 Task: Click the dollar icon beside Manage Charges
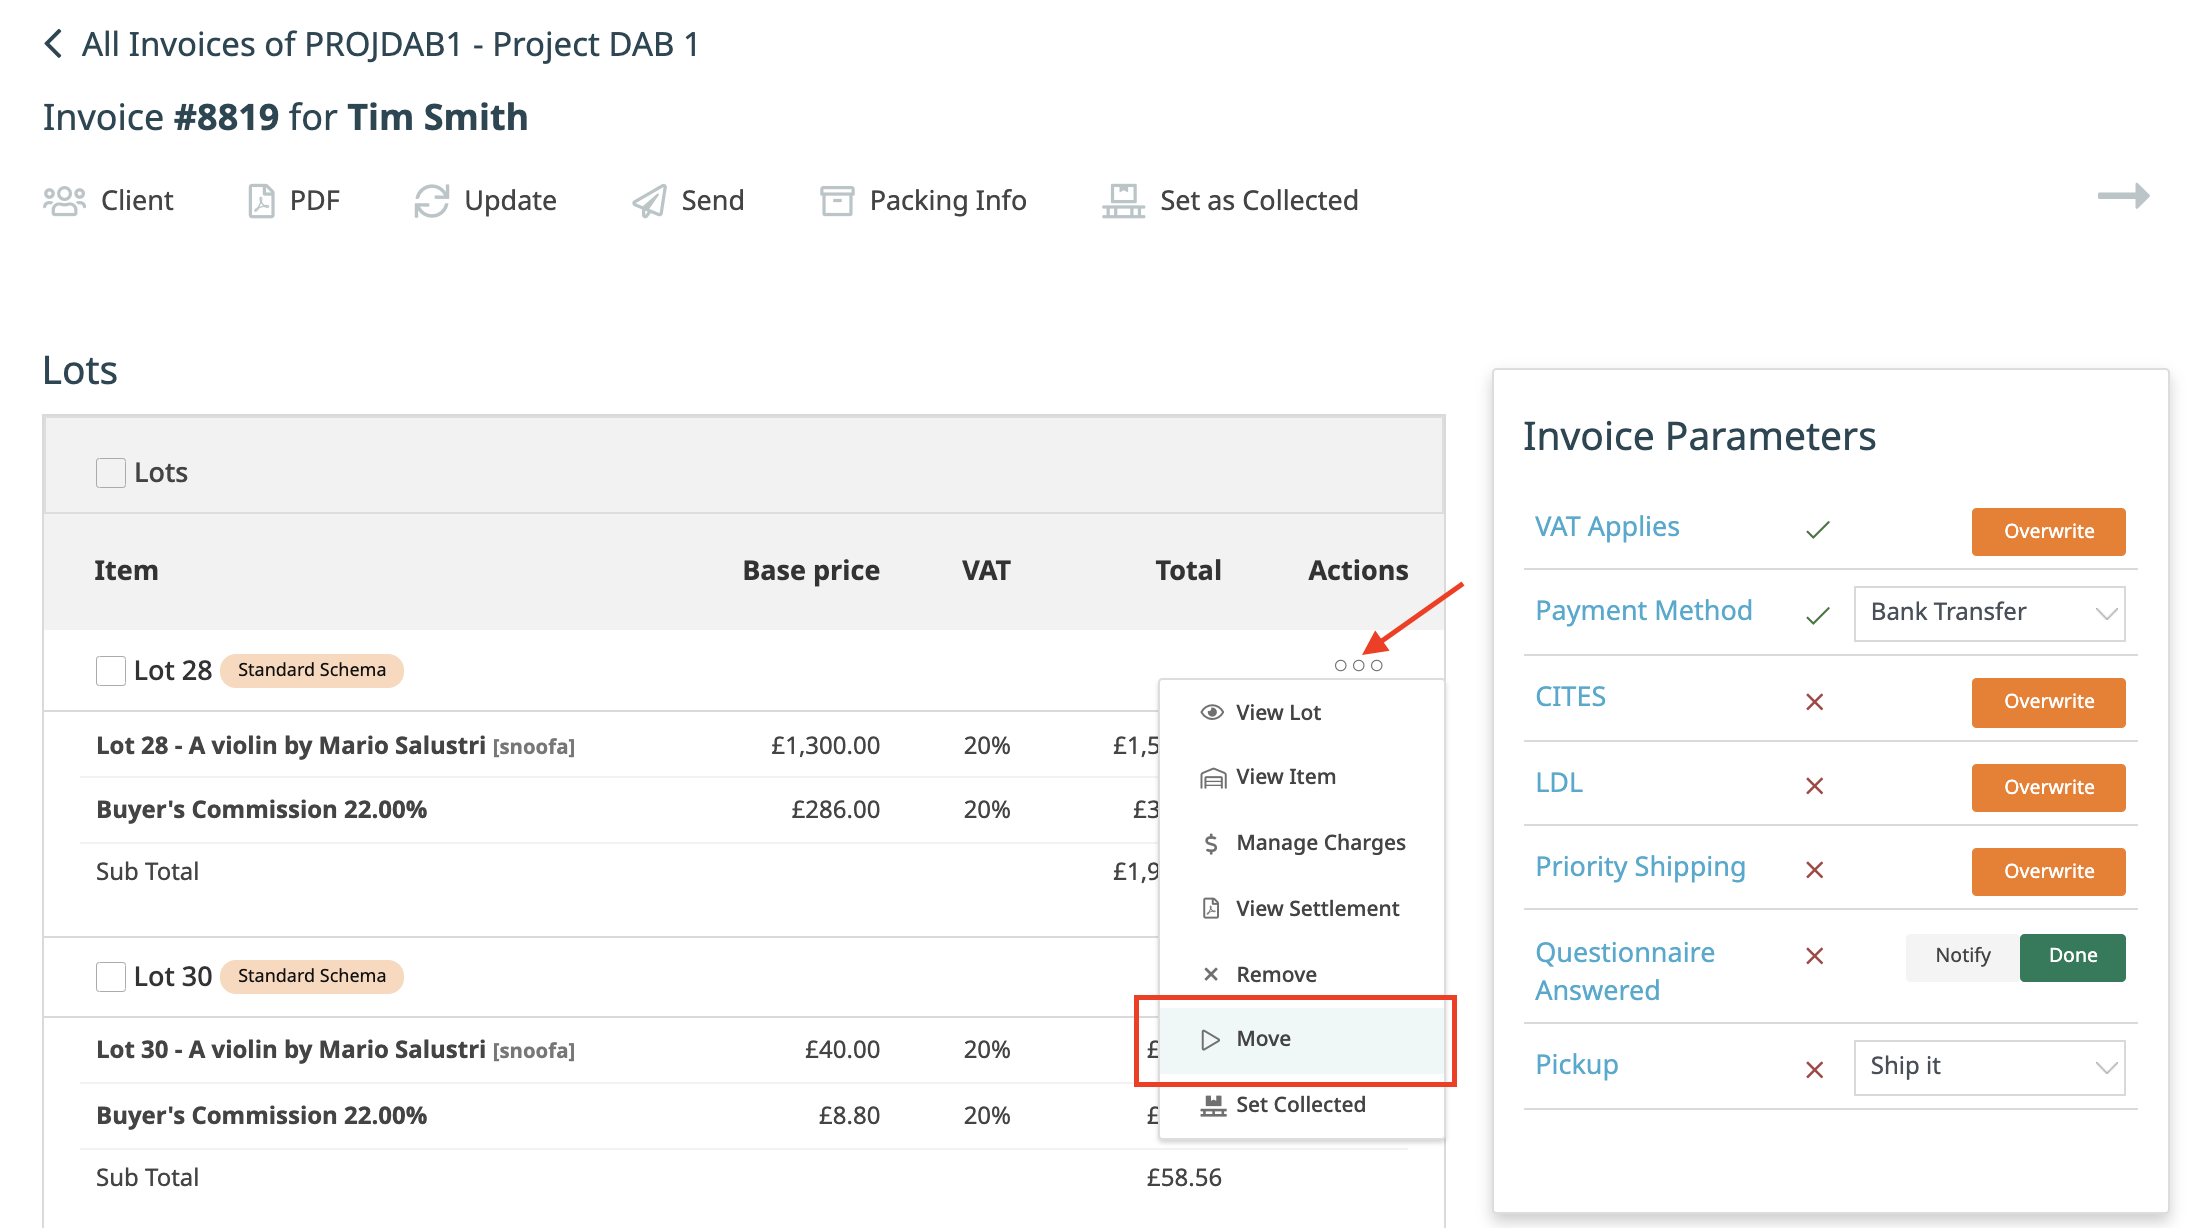pos(1211,843)
